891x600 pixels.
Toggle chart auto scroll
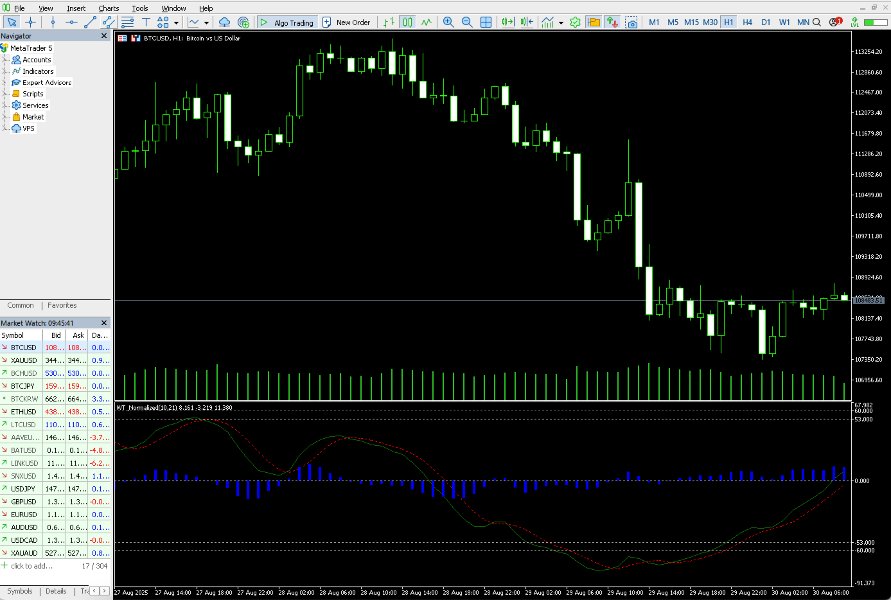[507, 22]
